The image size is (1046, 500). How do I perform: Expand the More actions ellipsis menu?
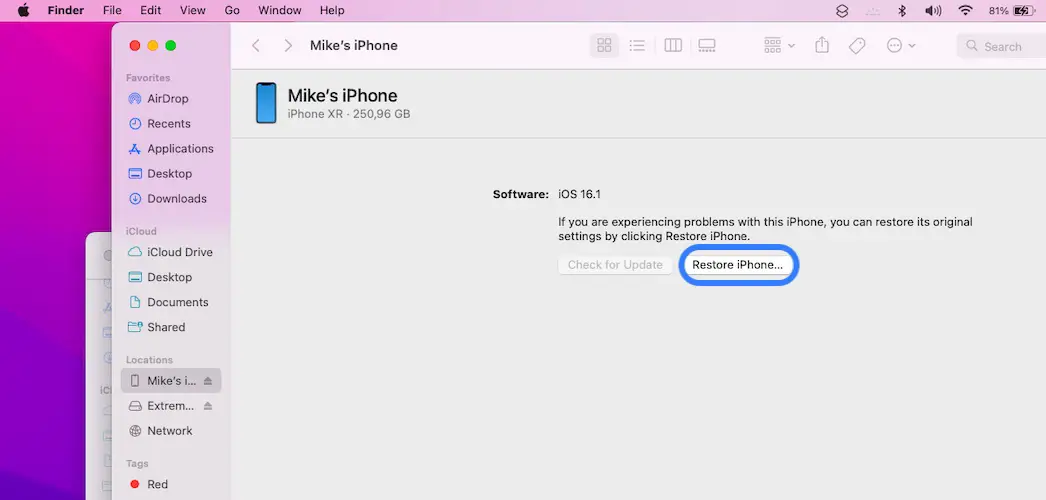click(x=901, y=46)
